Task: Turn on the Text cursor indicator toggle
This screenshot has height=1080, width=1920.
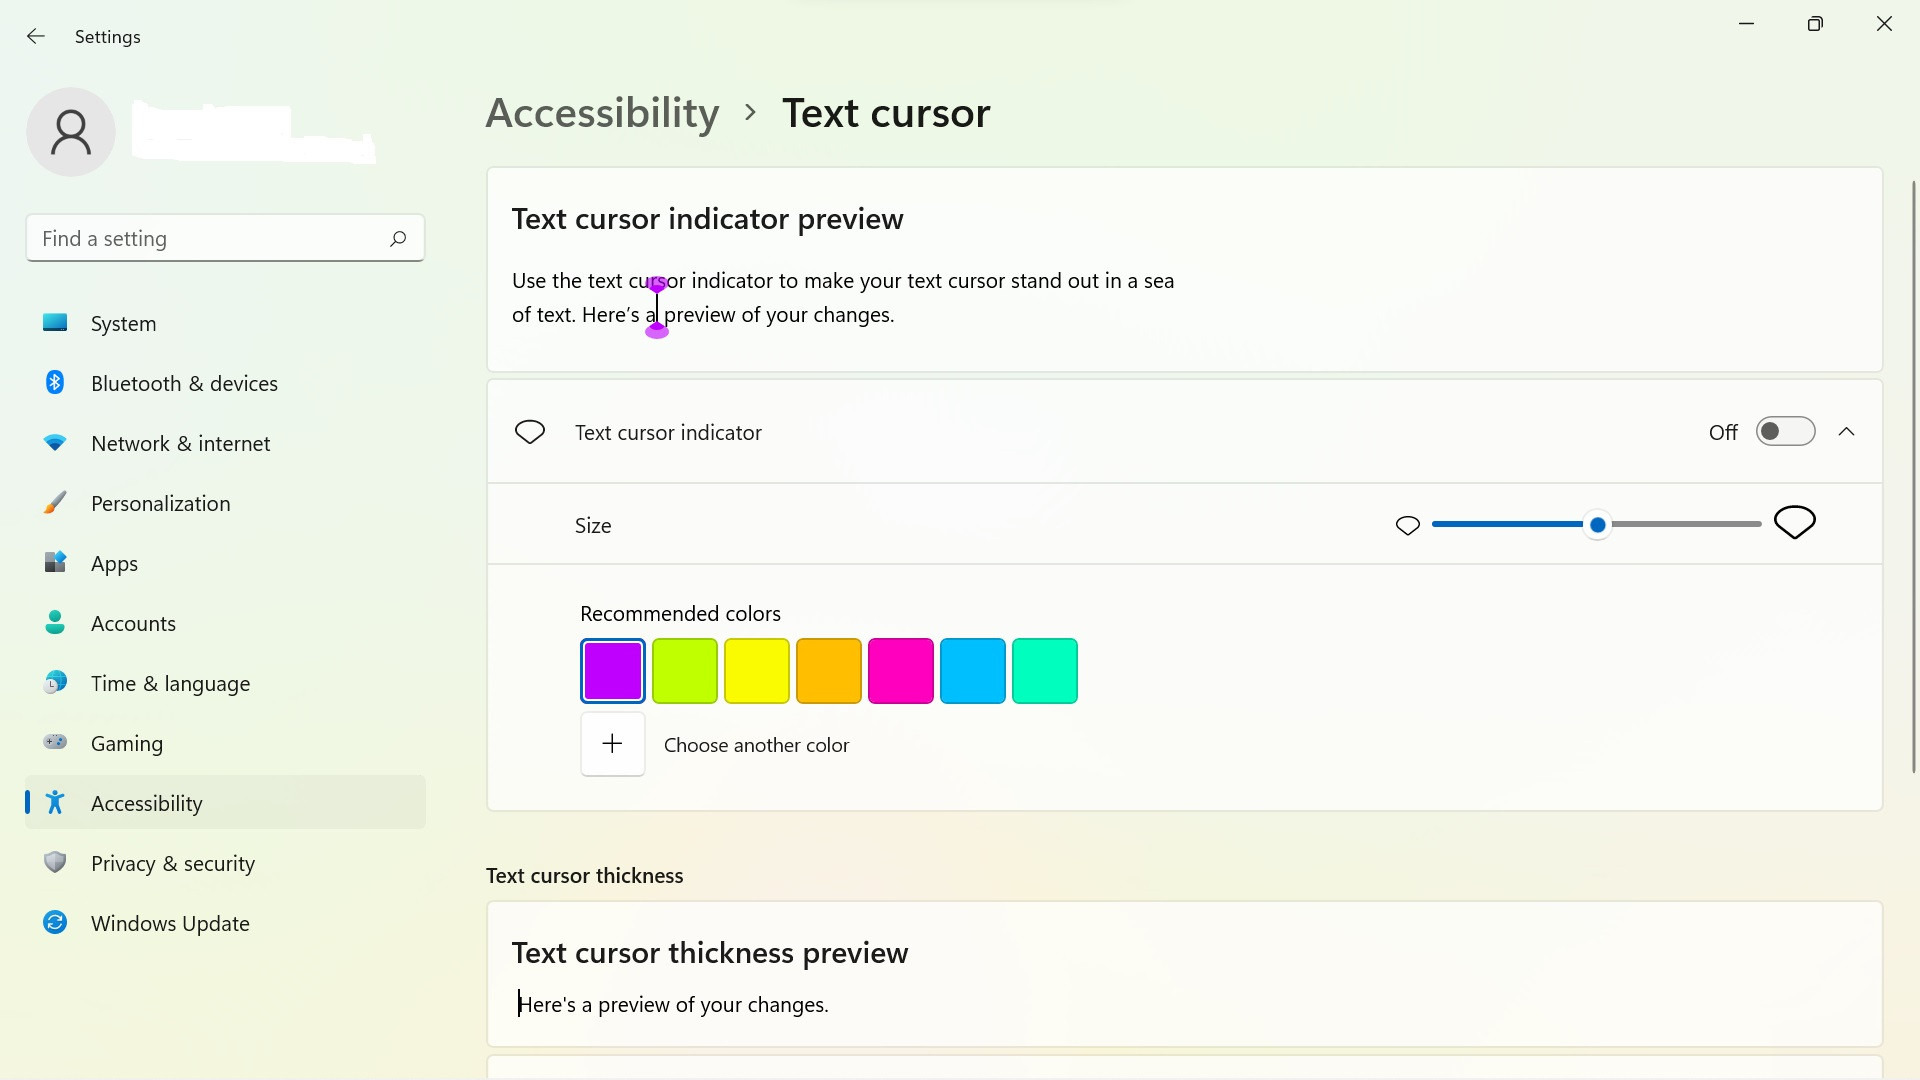Action: tap(1785, 432)
